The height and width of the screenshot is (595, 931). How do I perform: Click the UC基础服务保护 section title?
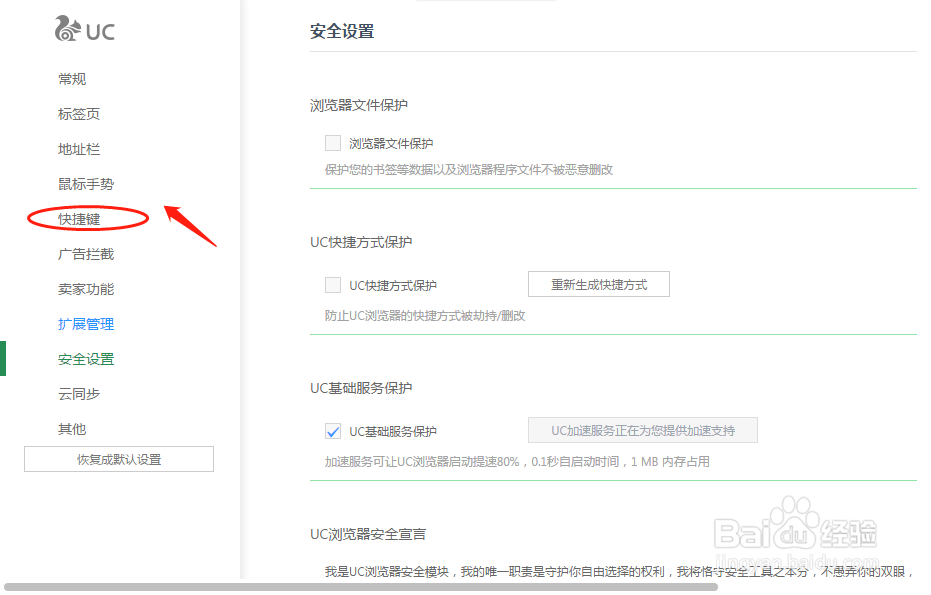click(x=361, y=388)
